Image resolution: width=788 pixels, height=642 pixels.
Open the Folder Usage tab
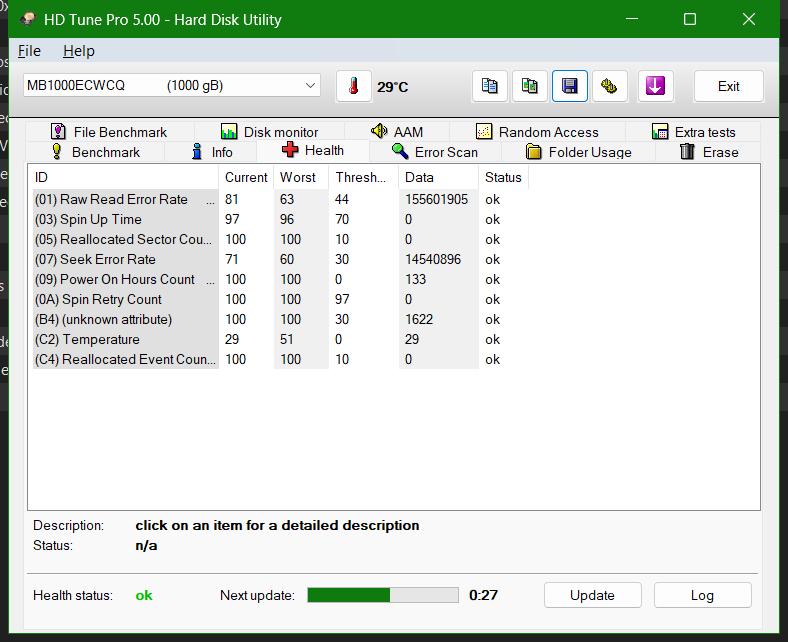[578, 152]
